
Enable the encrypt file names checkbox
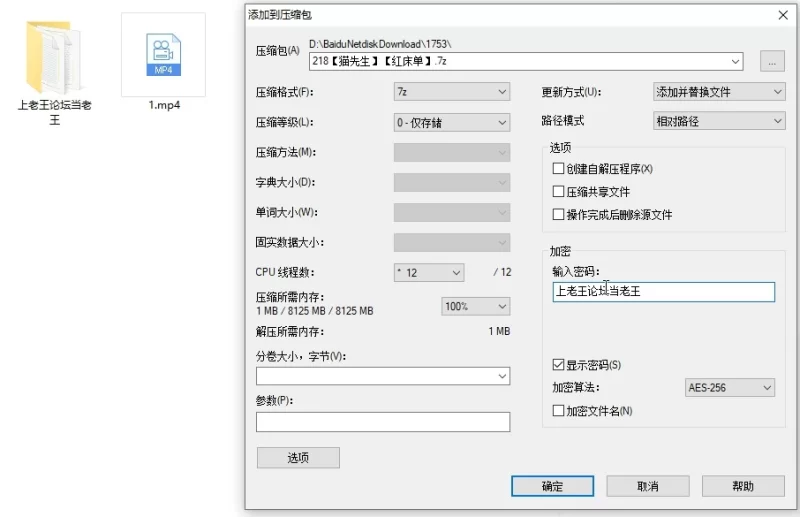559,411
